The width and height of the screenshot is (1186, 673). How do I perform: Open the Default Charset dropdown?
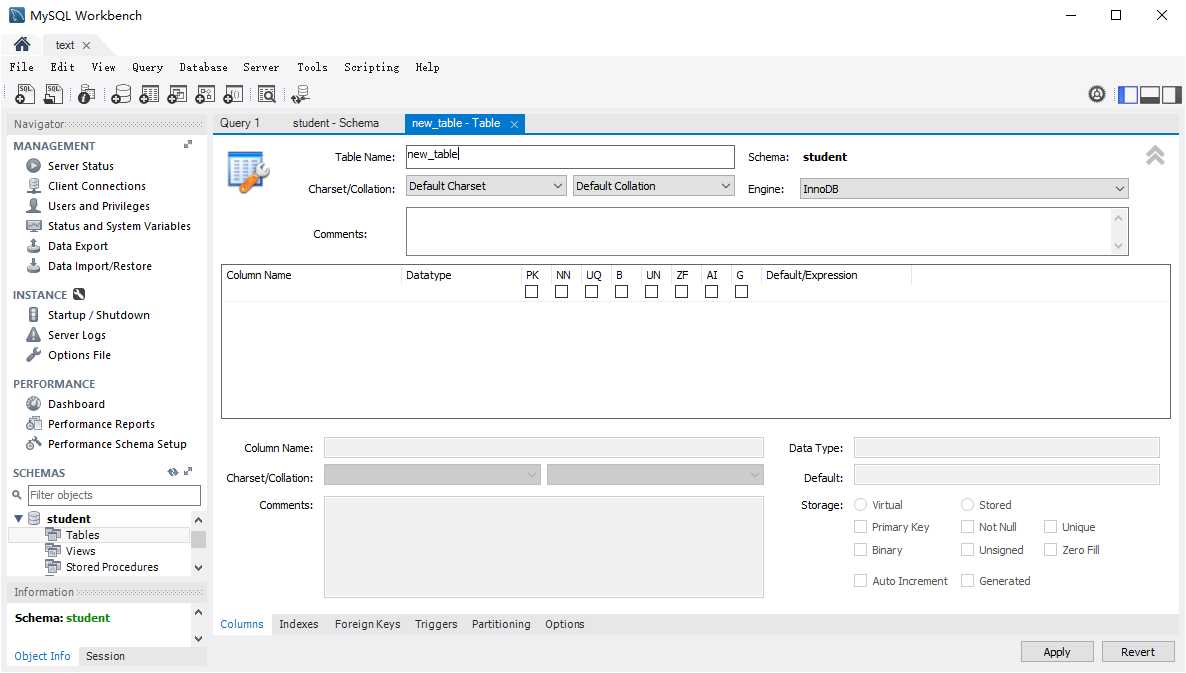(486, 186)
